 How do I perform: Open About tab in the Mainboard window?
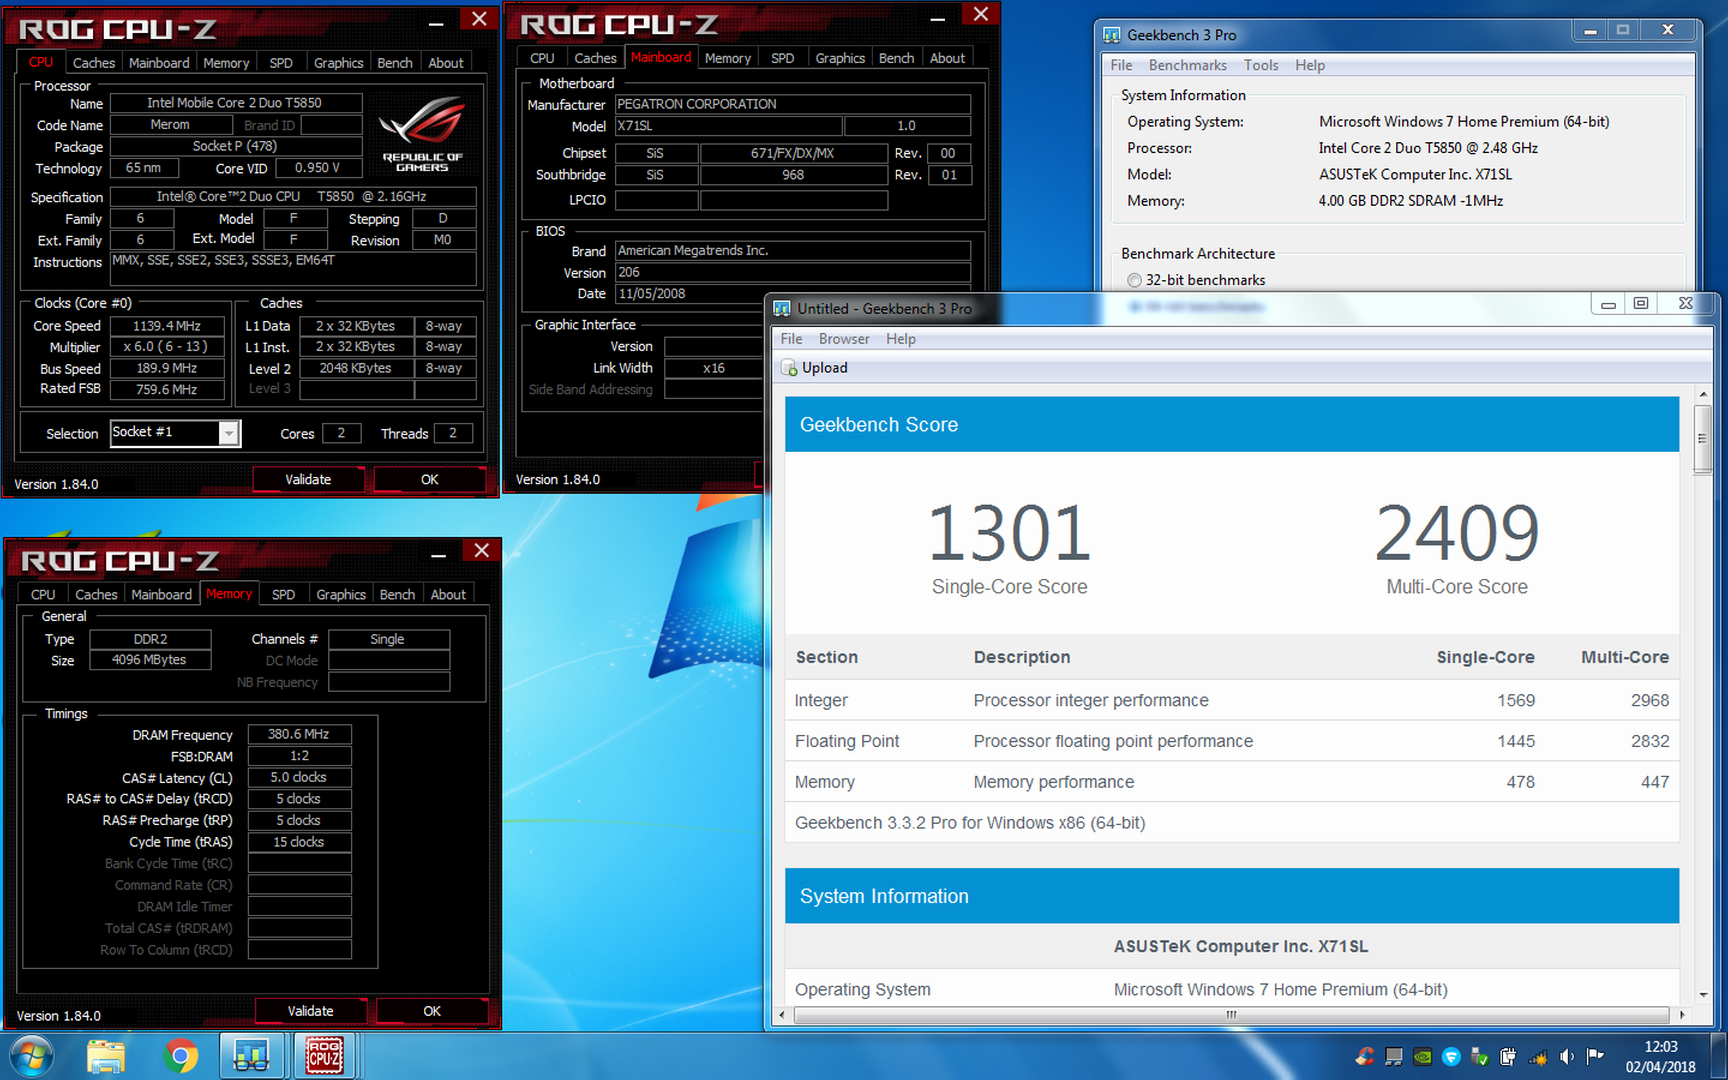point(947,59)
